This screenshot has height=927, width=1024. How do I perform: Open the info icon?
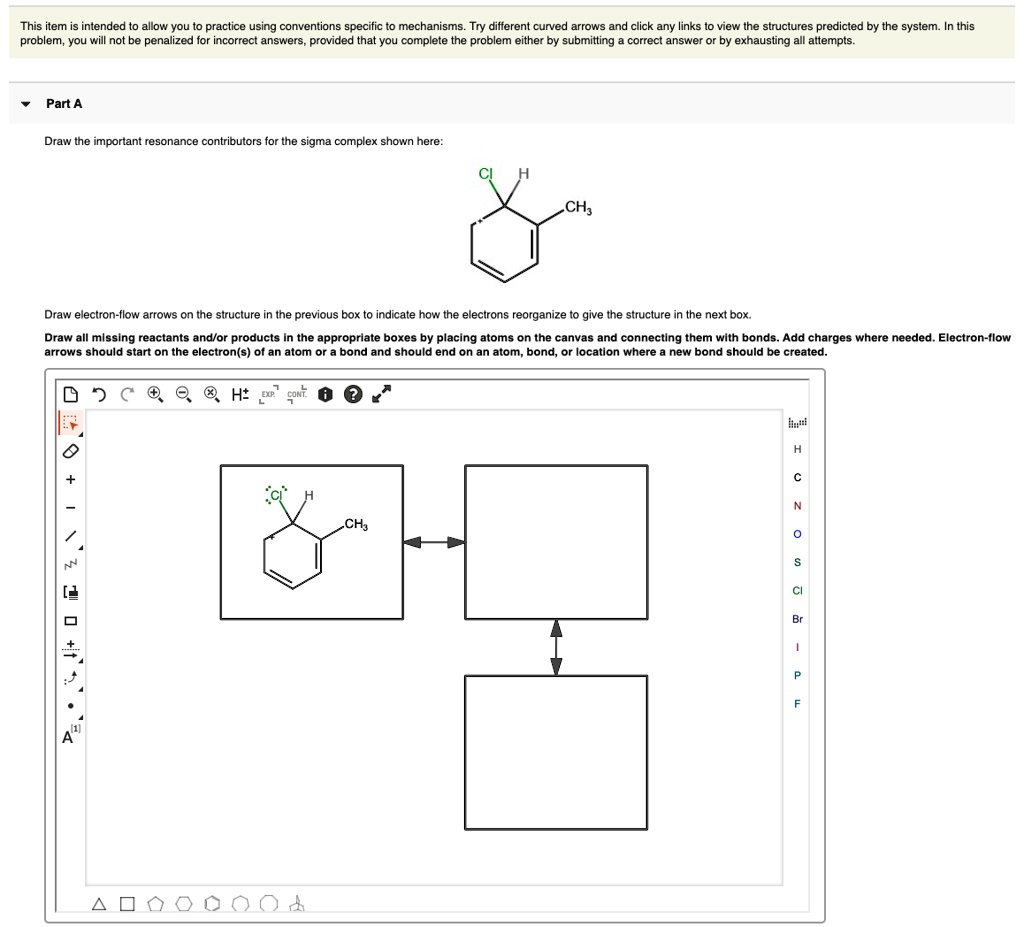point(325,394)
